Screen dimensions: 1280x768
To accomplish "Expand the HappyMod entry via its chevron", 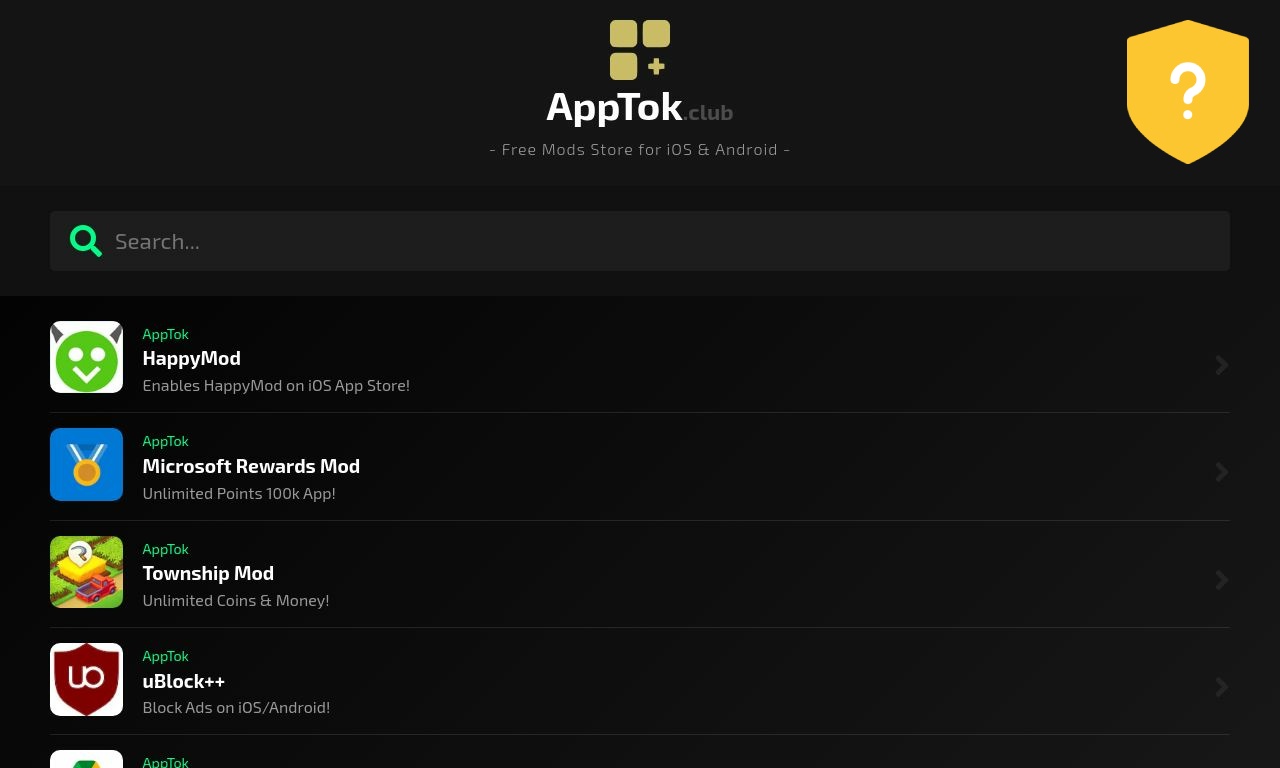I will (1221, 364).
